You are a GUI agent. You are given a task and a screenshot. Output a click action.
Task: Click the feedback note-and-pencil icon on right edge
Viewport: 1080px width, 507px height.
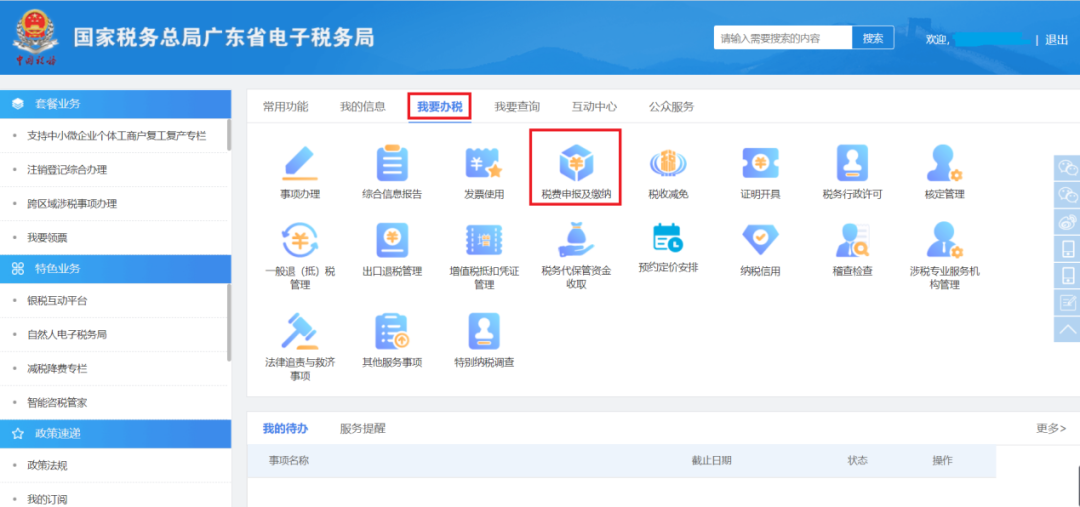[x=1067, y=302]
